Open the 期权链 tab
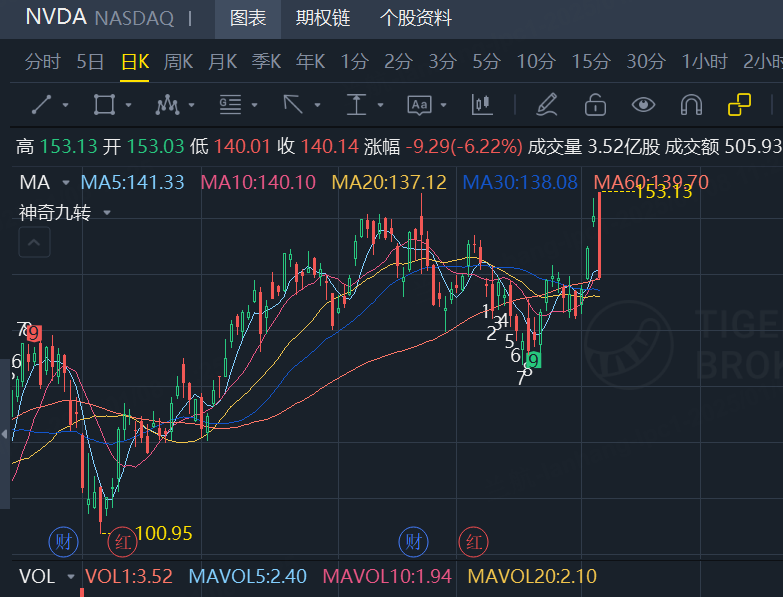 coord(323,19)
